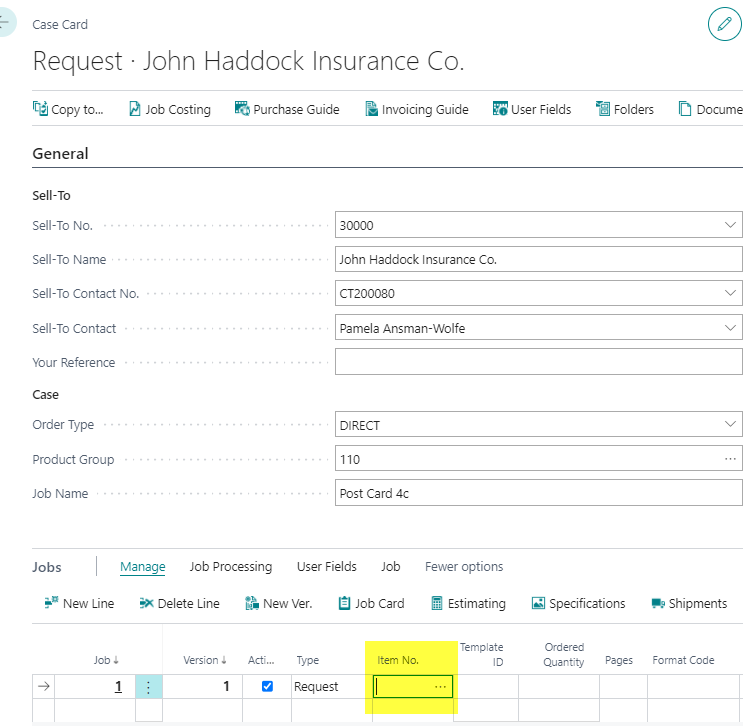The image size is (743, 726).
Task: Click the Purchase Guide label
Action: pyautogui.click(x=296, y=109)
